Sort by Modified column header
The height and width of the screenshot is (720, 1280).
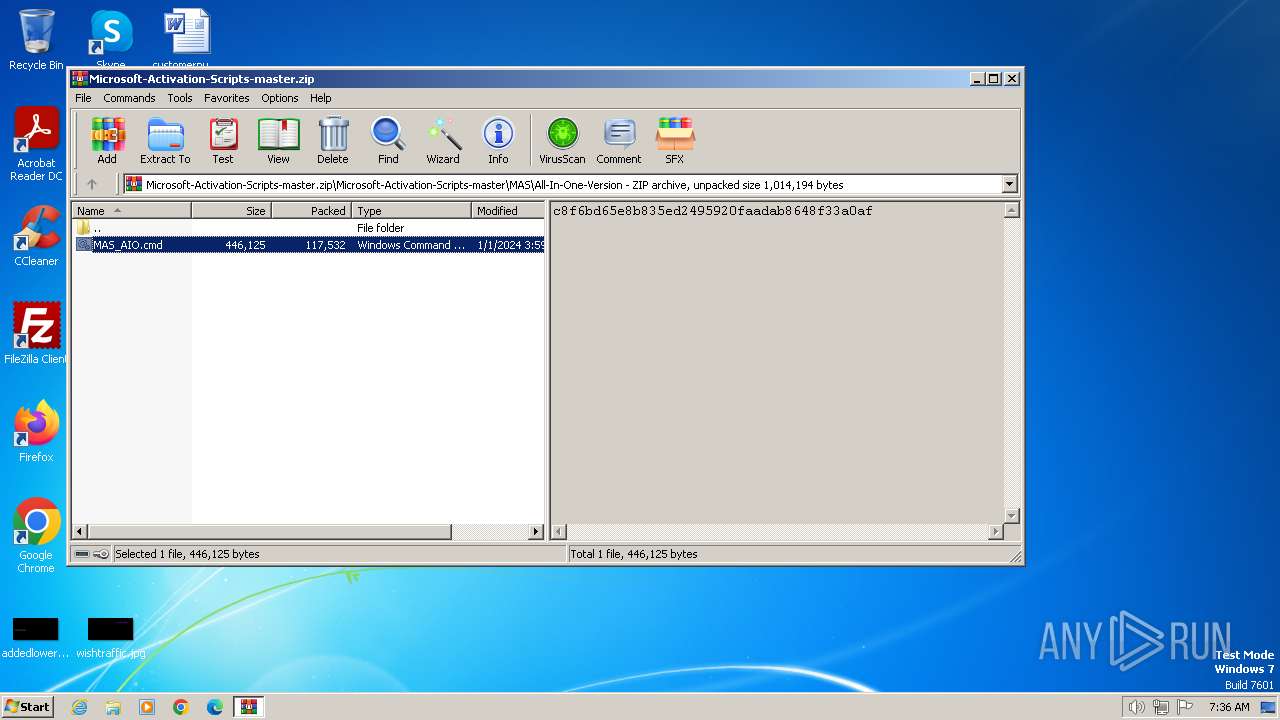coord(508,210)
